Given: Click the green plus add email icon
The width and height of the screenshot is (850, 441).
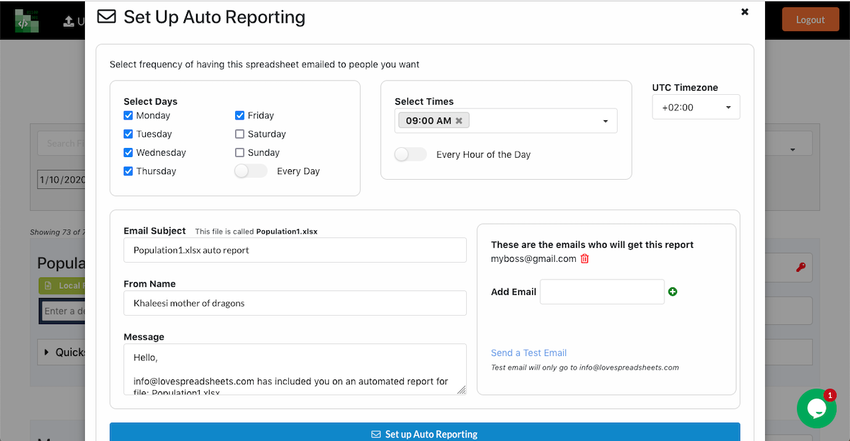Looking at the screenshot, I should click(x=672, y=292).
